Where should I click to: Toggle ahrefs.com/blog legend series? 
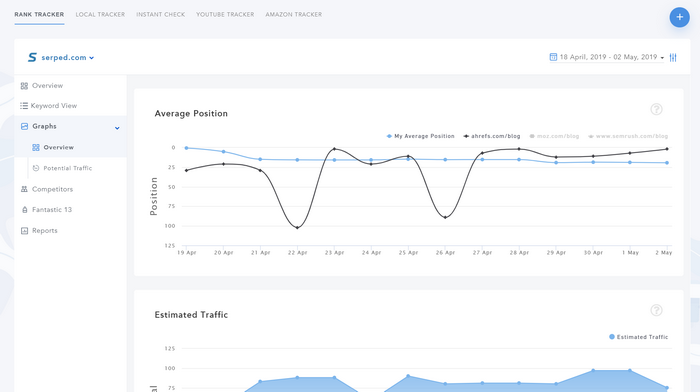click(492, 136)
